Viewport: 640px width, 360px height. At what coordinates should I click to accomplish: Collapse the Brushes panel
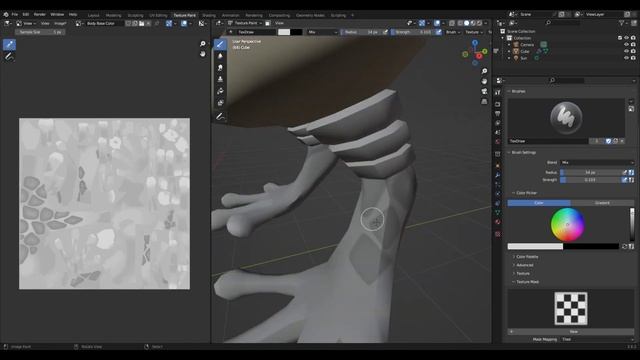[517, 91]
